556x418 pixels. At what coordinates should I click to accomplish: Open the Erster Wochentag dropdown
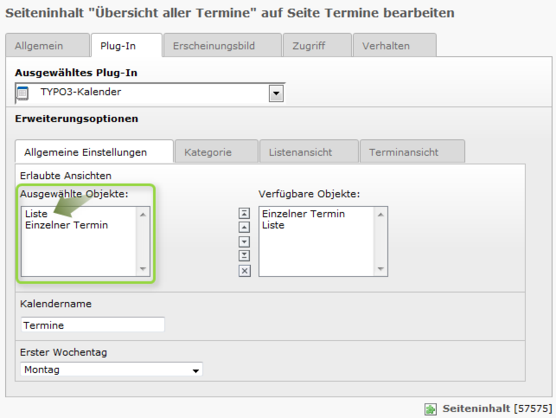[x=111, y=369]
